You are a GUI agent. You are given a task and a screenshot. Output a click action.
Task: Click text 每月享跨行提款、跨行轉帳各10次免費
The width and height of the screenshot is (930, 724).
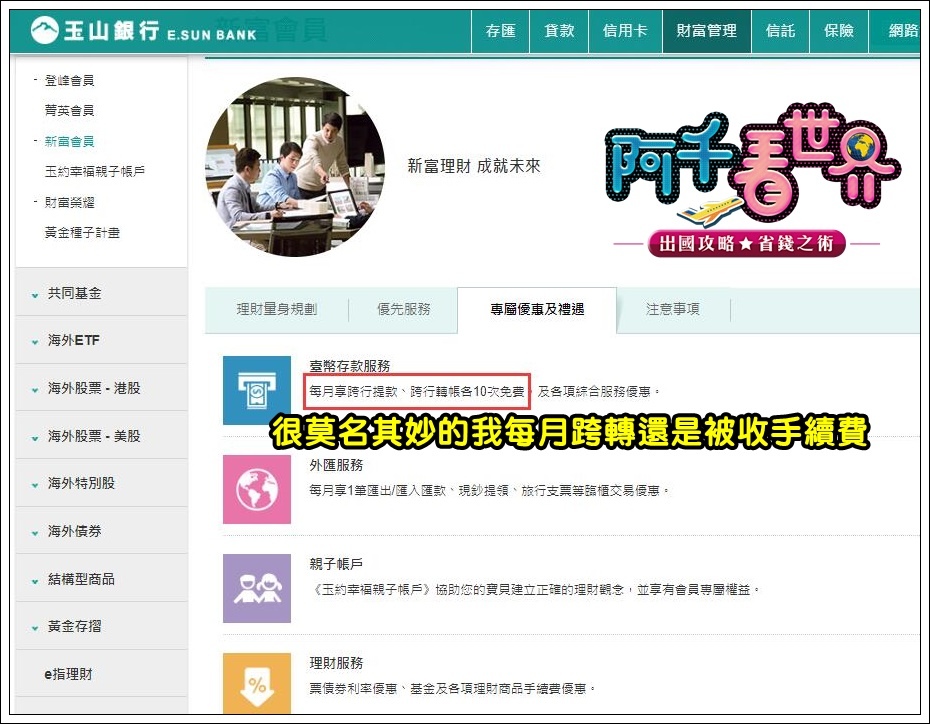pos(416,391)
